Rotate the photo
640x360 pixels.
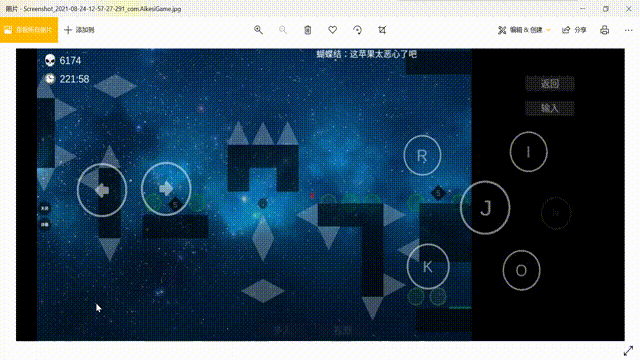[x=358, y=30]
